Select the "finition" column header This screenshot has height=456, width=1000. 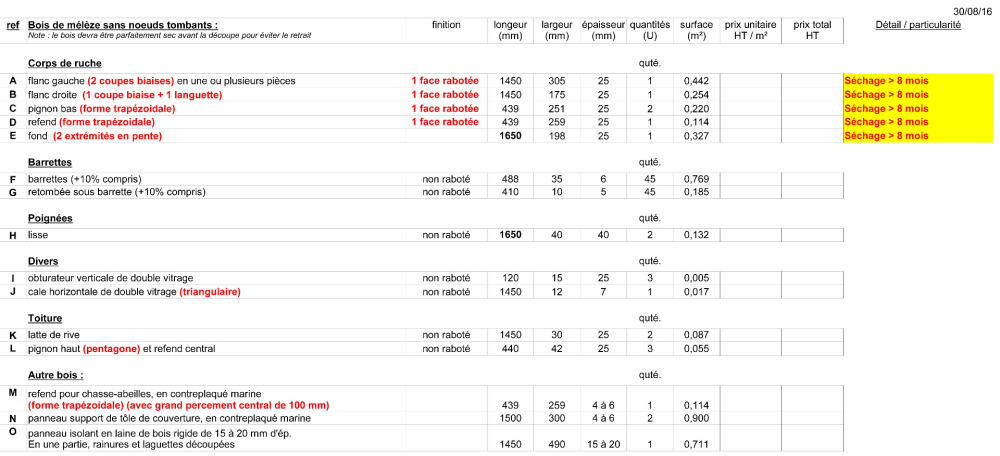pos(446,24)
